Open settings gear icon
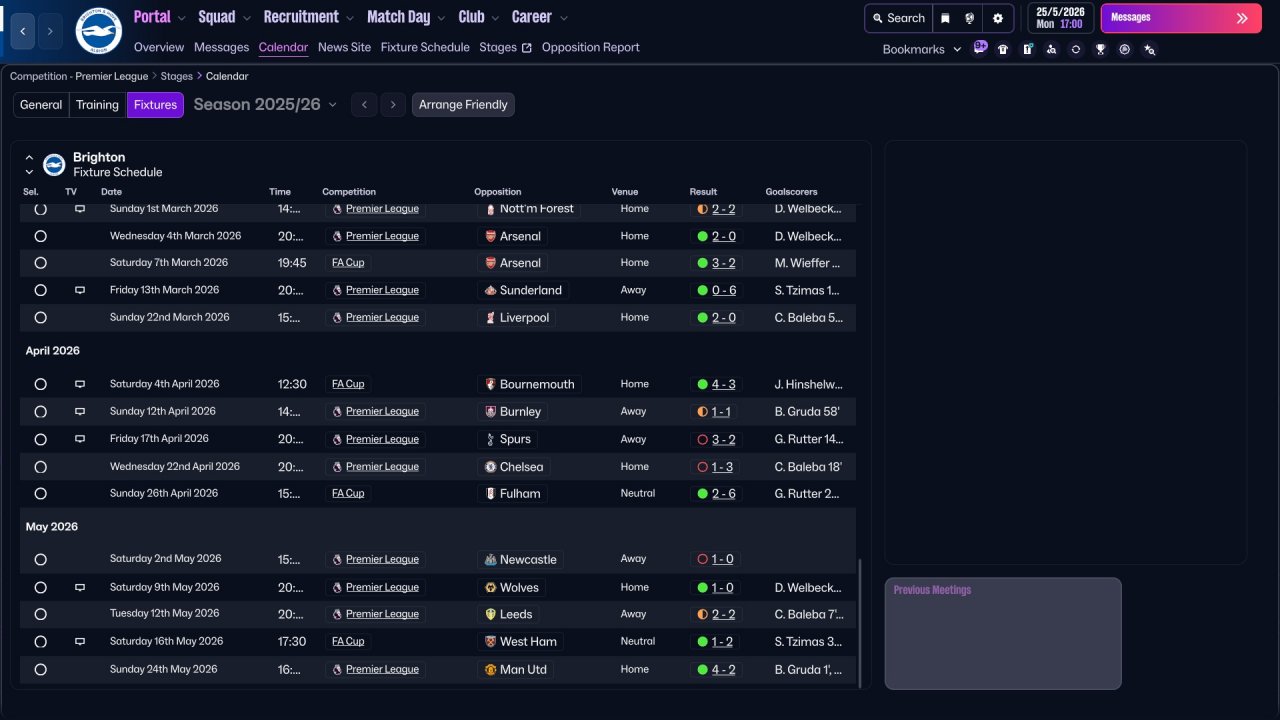Screen dimensions: 1280x720 (998, 18)
